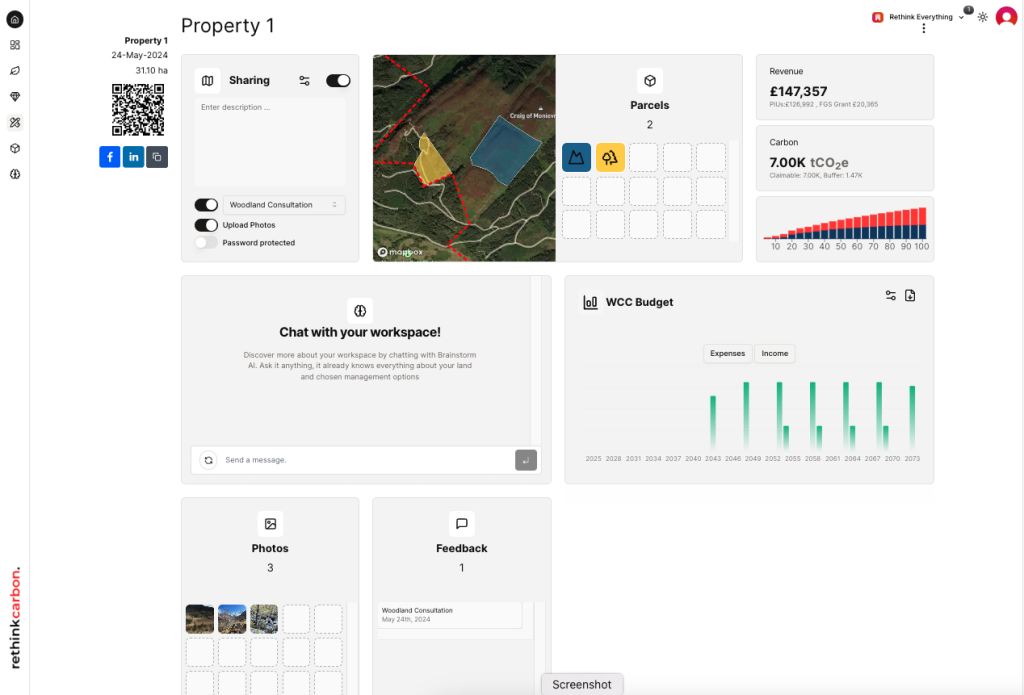Open the three-dot more options menu
Screen dimensions: 1024x695
pyautogui.click(x=923, y=29)
